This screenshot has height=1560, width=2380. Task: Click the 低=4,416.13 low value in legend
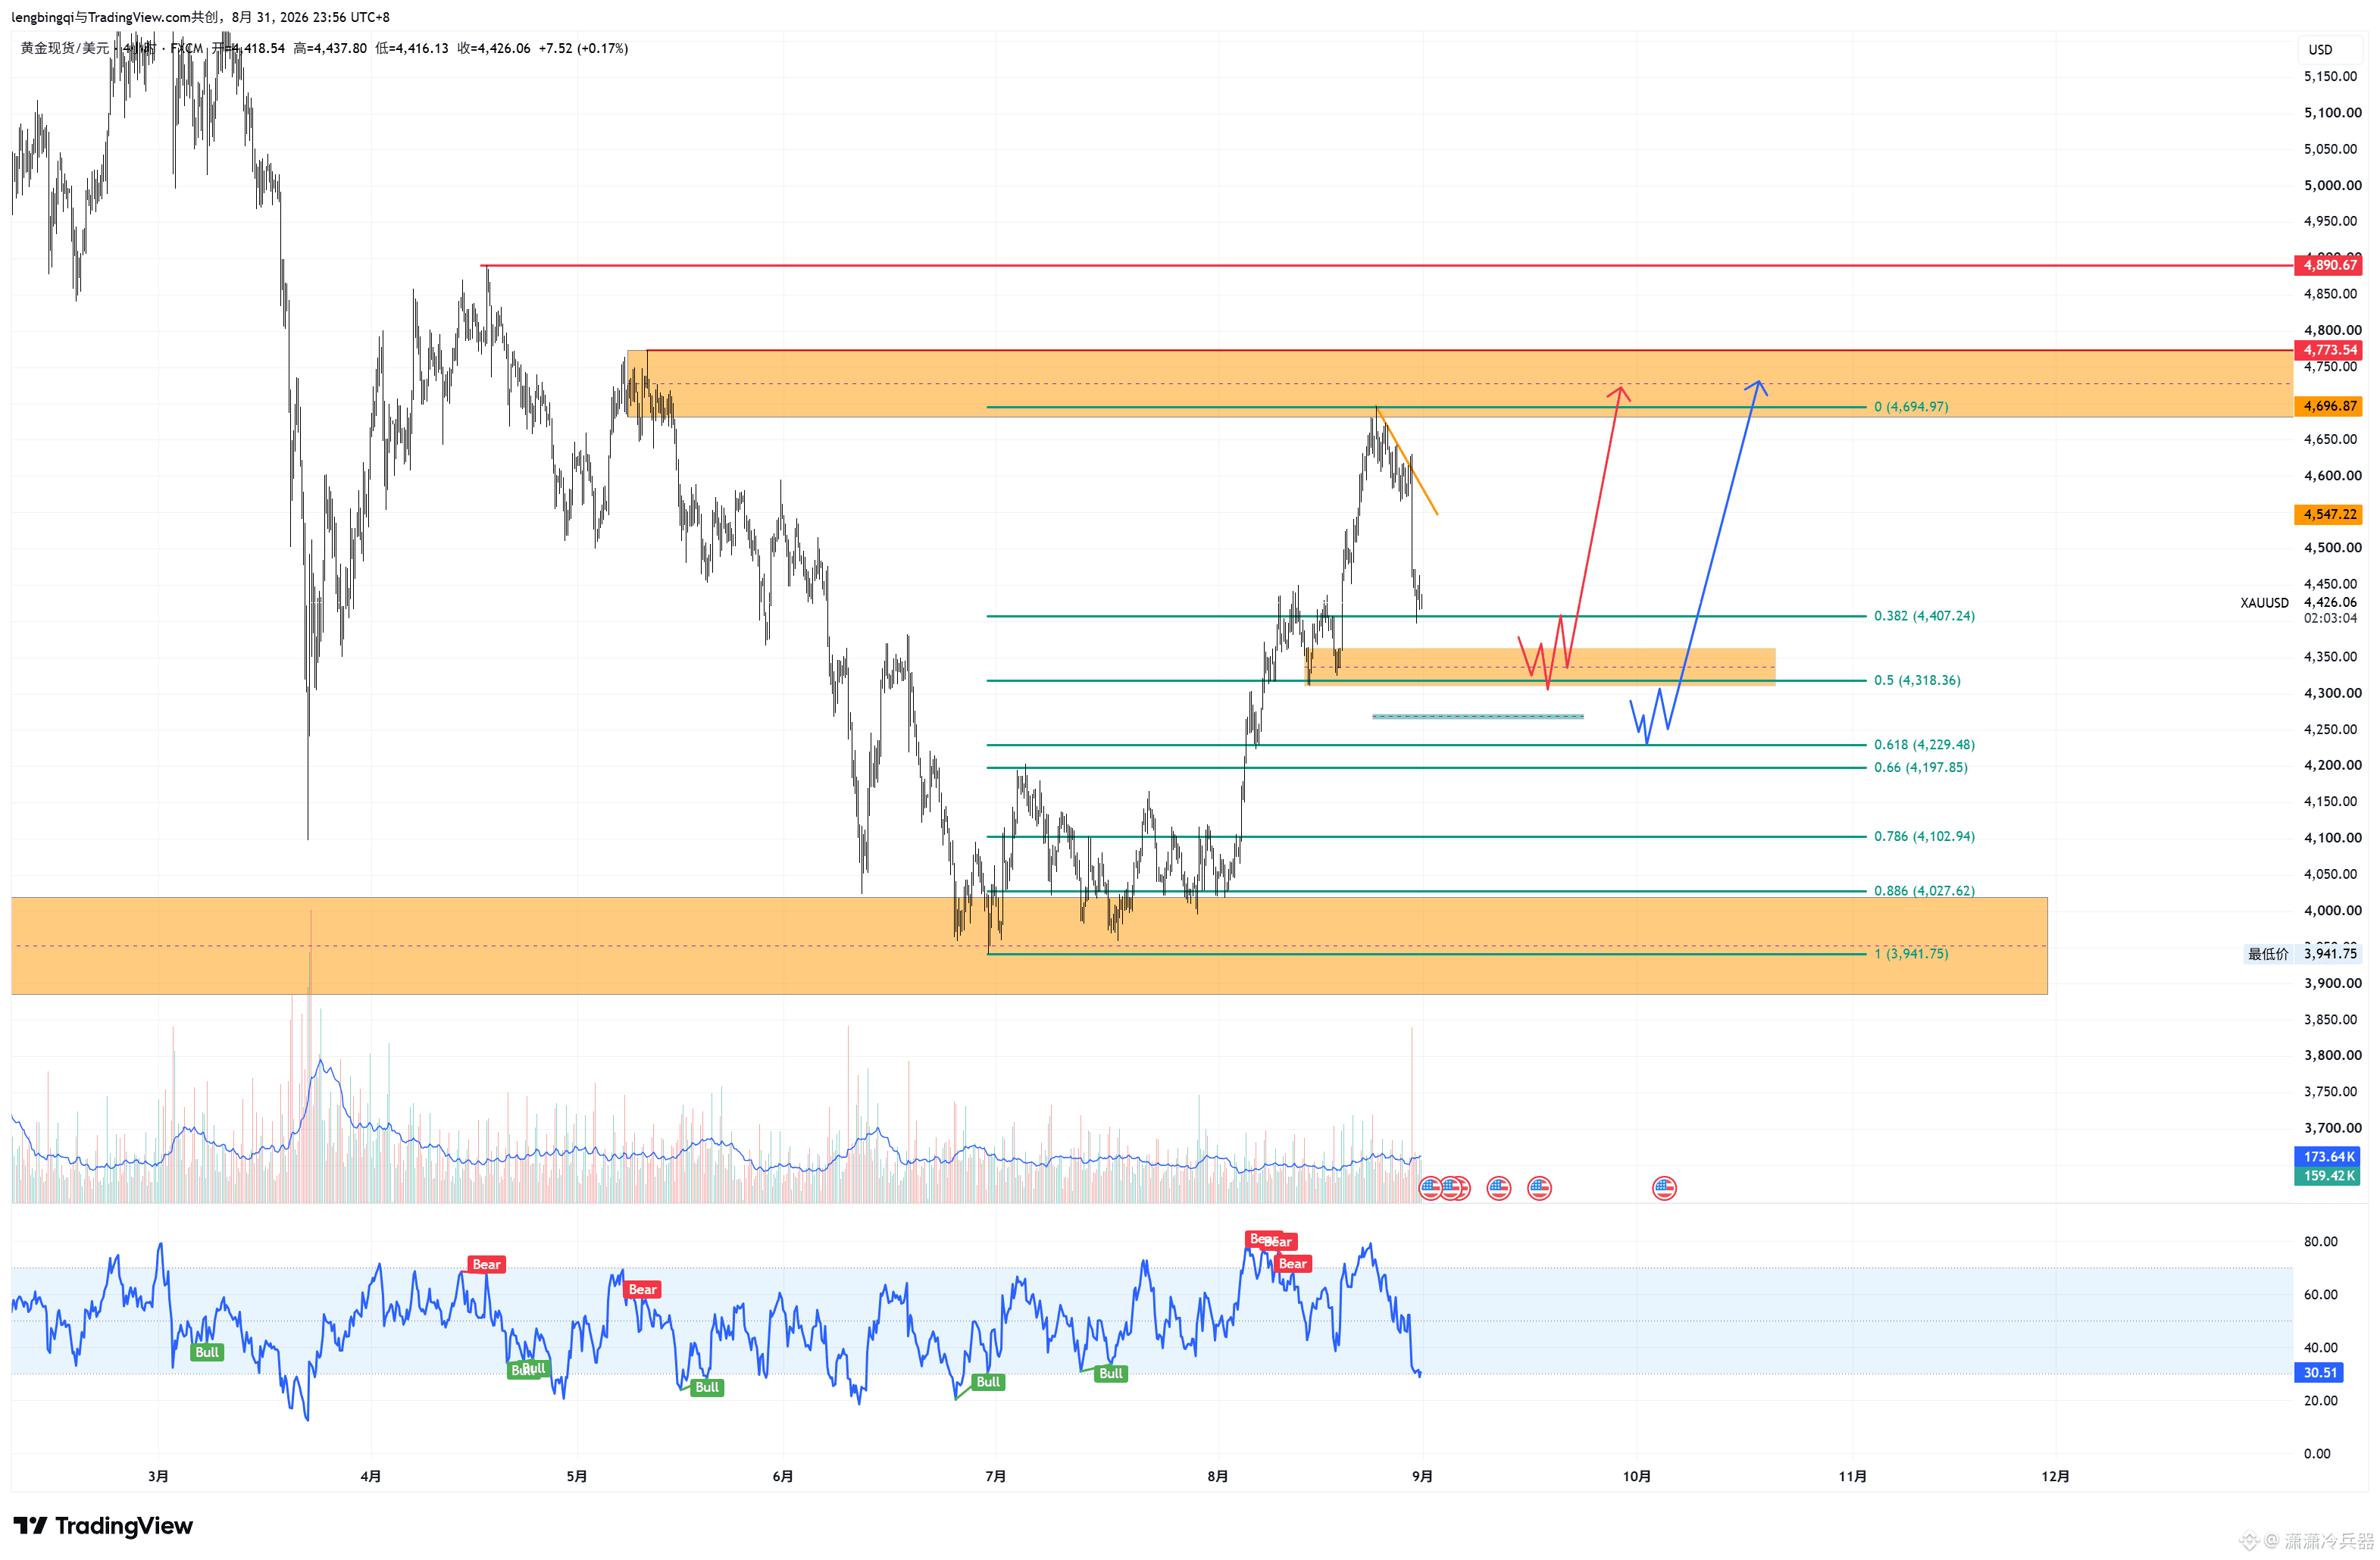pos(412,48)
